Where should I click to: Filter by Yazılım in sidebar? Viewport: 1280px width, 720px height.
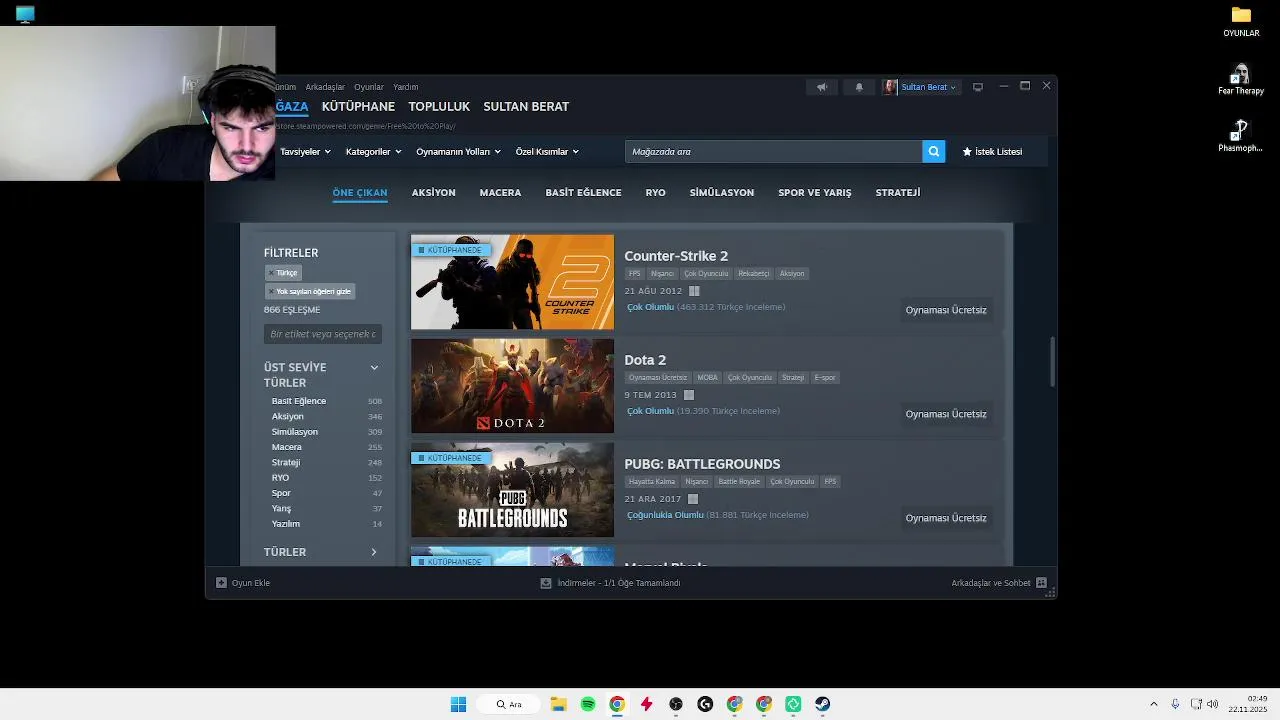pyautogui.click(x=286, y=524)
